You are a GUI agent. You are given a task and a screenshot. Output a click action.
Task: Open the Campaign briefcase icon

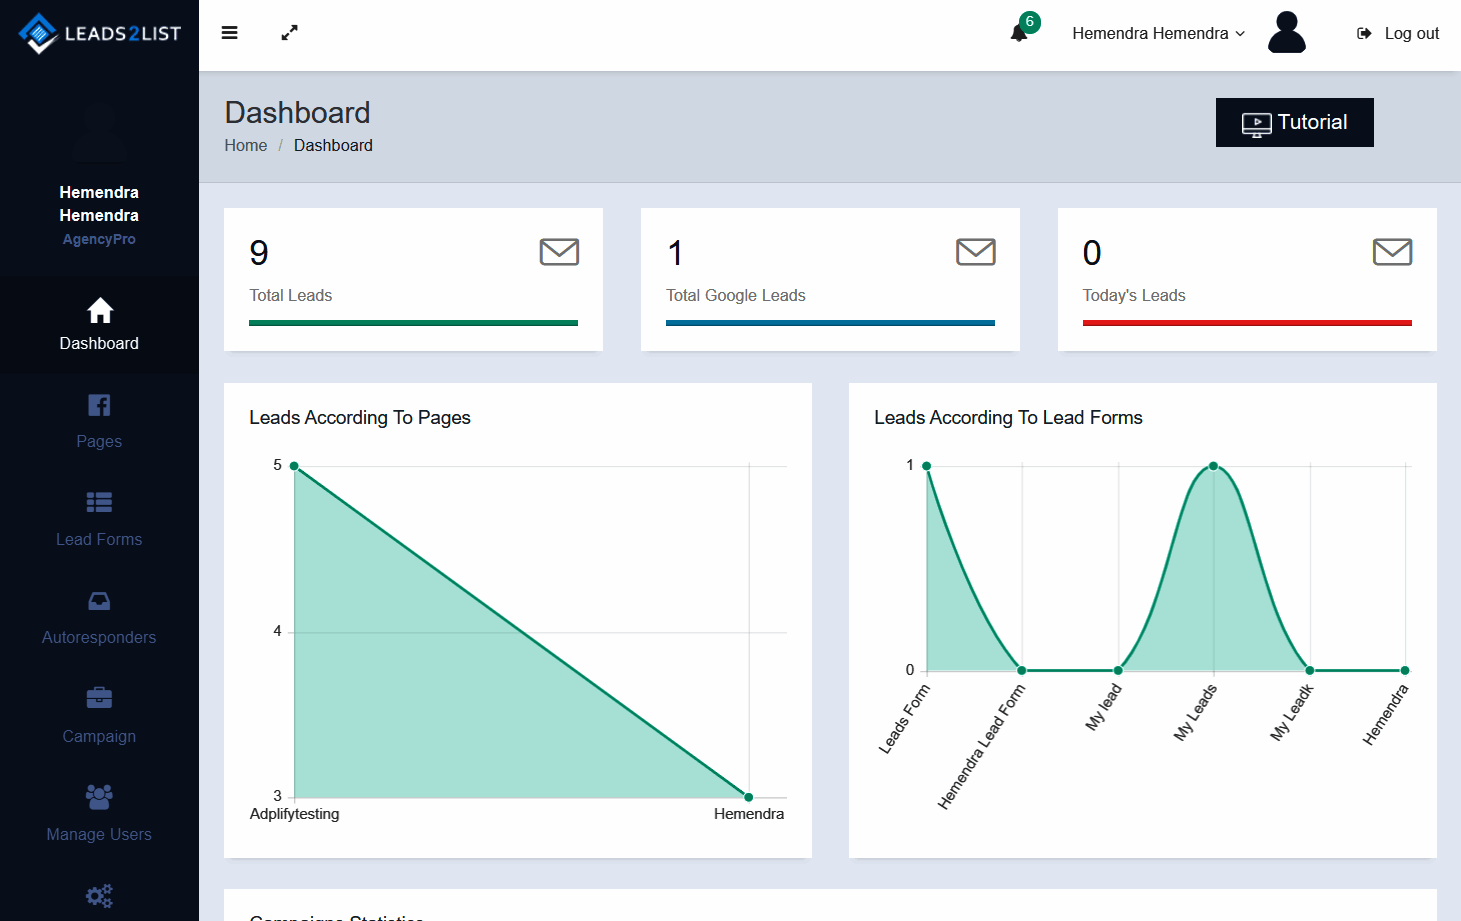click(99, 698)
